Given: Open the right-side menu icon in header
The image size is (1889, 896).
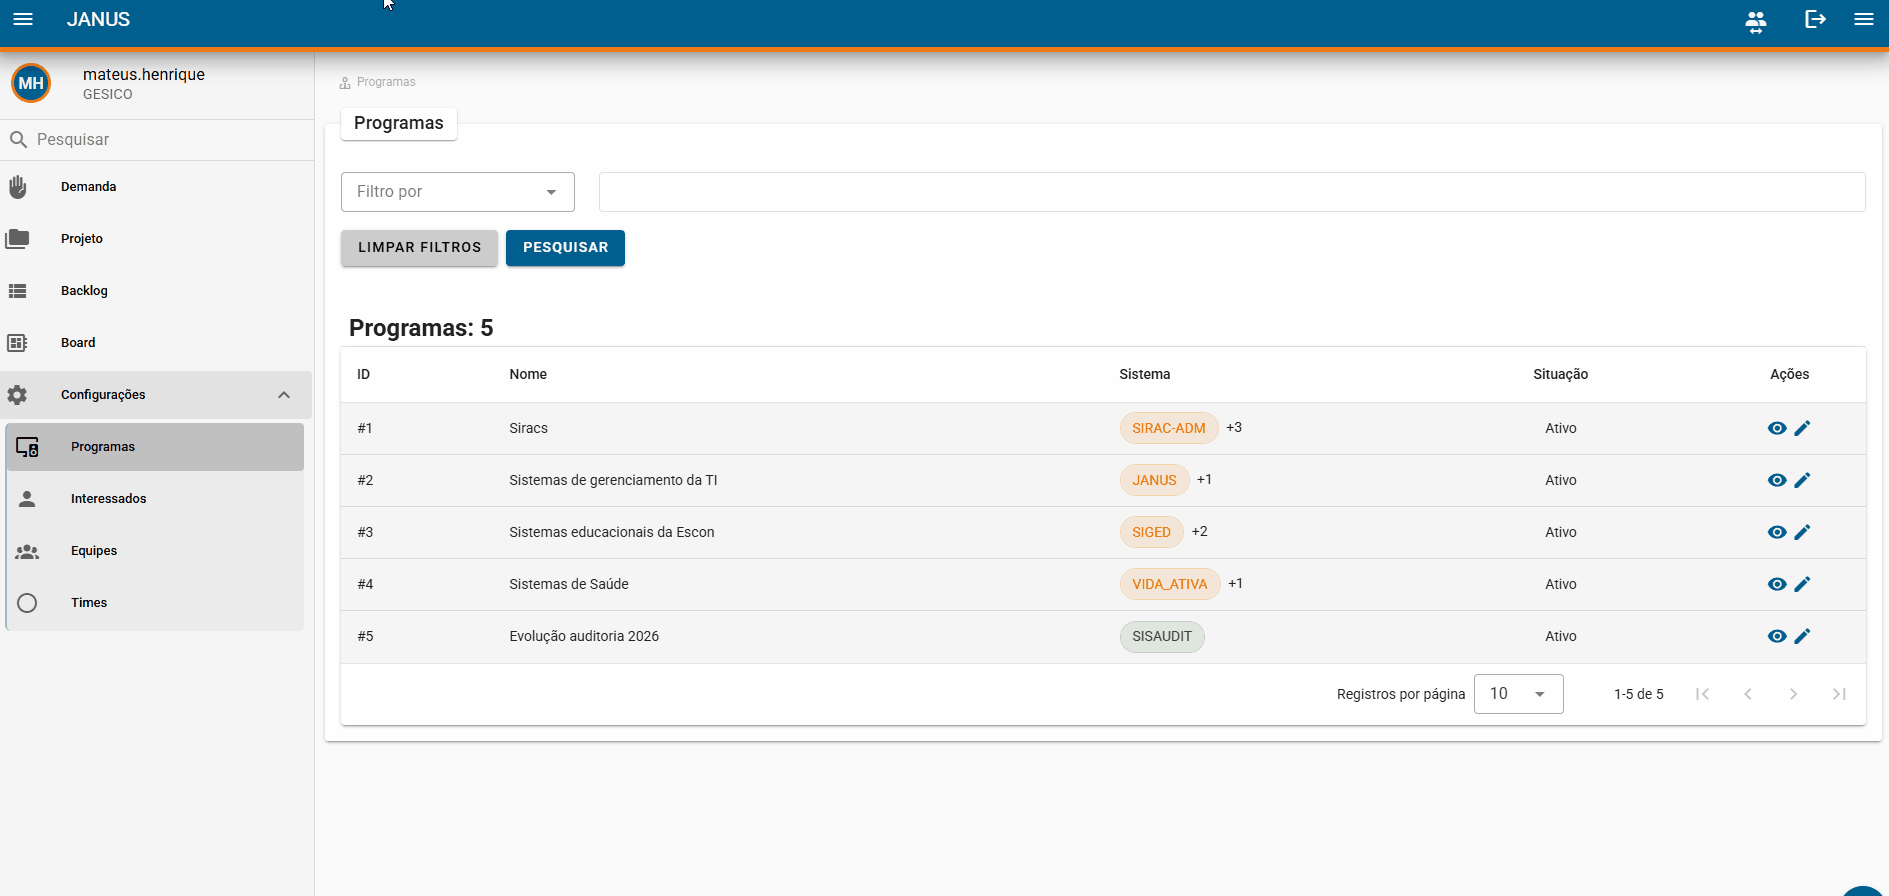Looking at the screenshot, I should pyautogui.click(x=1864, y=19).
